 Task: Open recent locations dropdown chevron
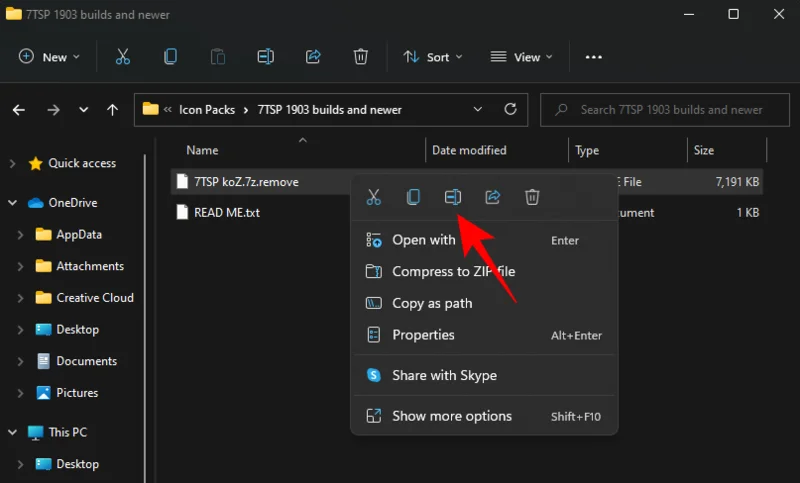(84, 110)
